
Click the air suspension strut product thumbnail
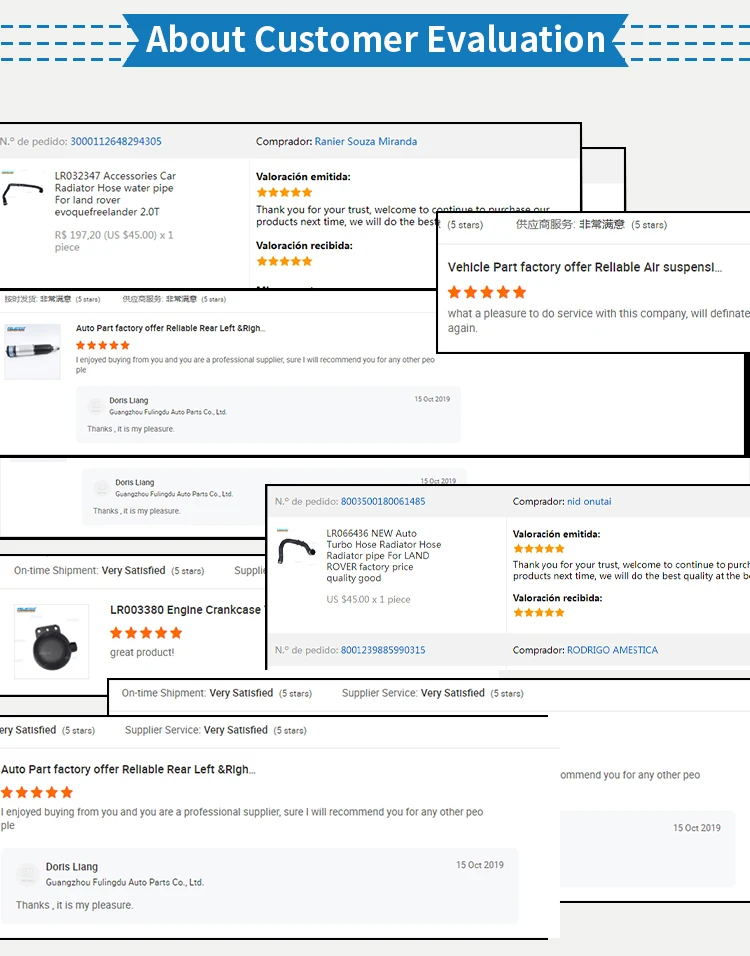(32, 351)
